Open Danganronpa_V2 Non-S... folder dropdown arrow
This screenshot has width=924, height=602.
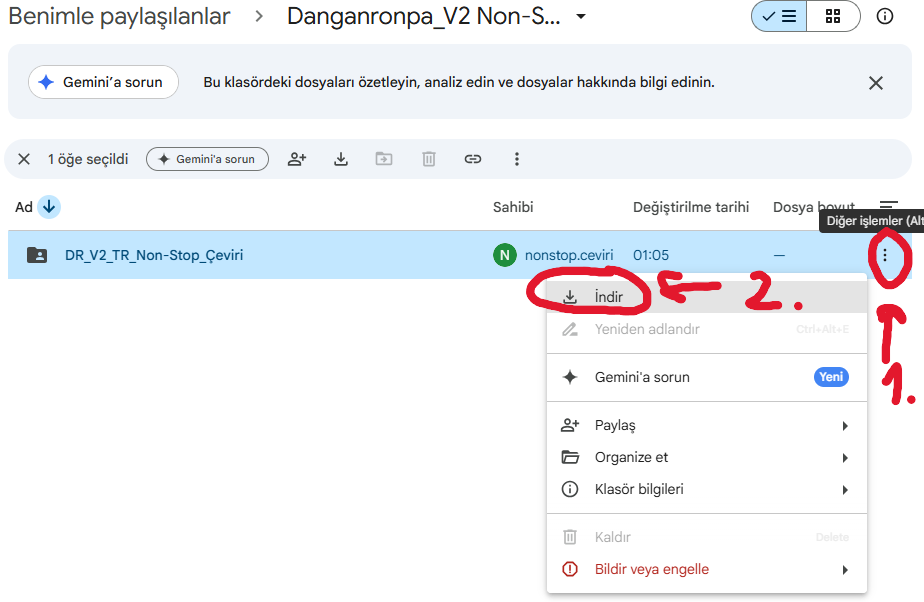click(581, 16)
